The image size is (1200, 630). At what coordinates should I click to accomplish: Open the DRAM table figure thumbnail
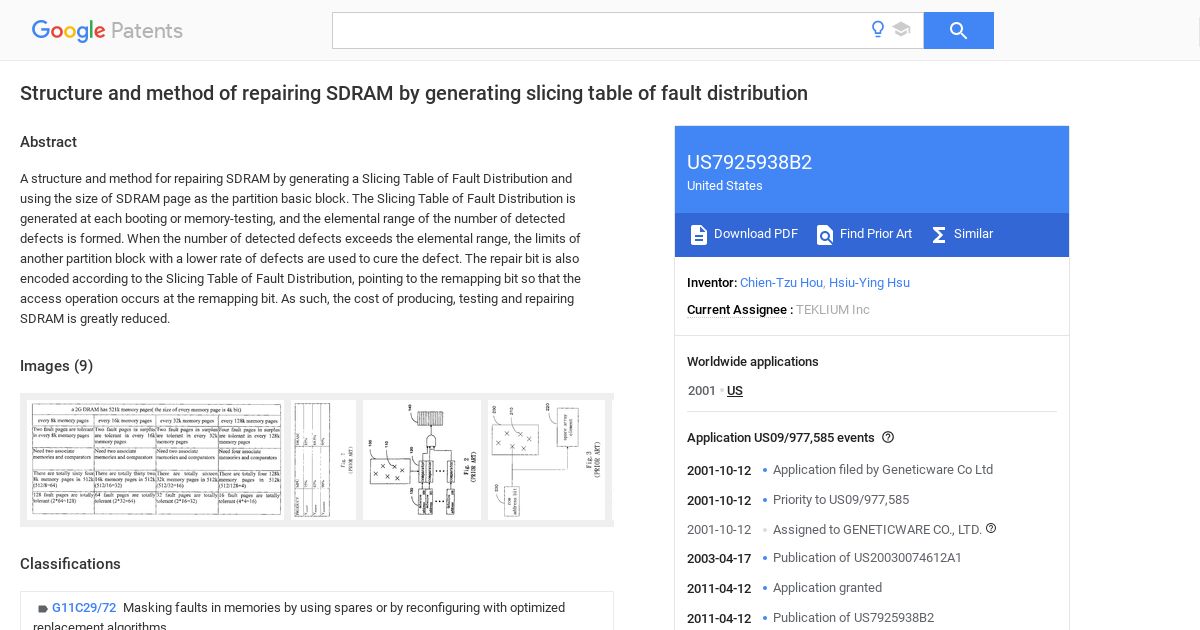coord(155,460)
